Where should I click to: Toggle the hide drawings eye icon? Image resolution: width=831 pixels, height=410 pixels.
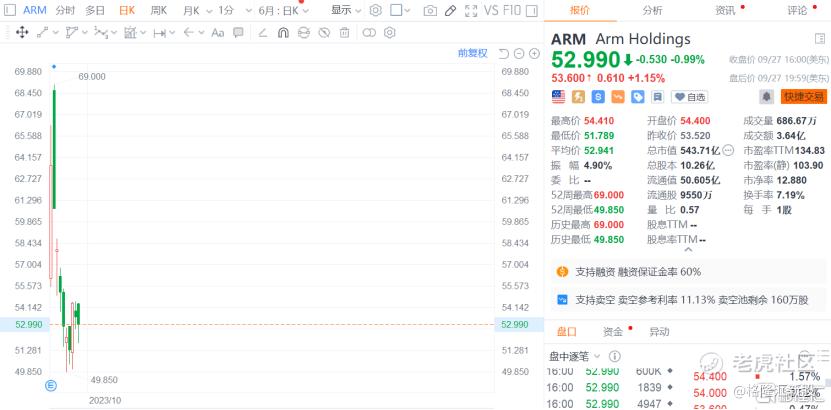click(x=324, y=33)
